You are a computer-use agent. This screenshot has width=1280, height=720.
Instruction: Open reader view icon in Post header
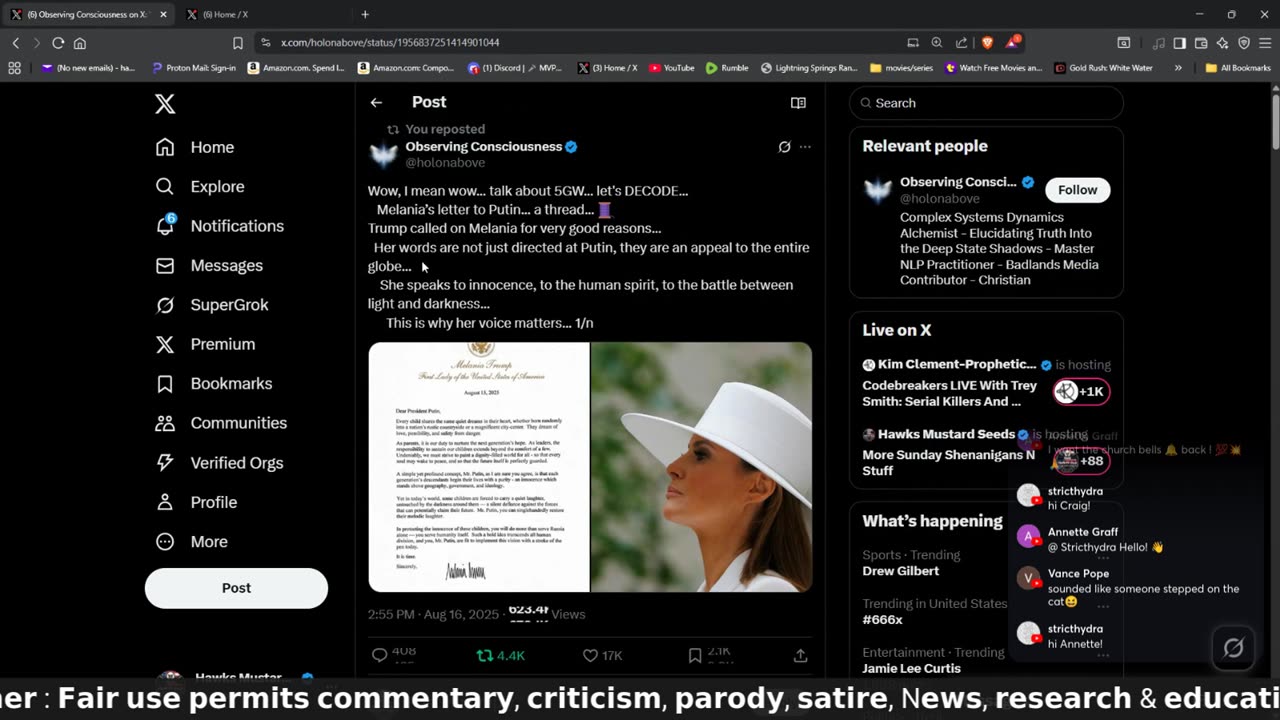[798, 102]
